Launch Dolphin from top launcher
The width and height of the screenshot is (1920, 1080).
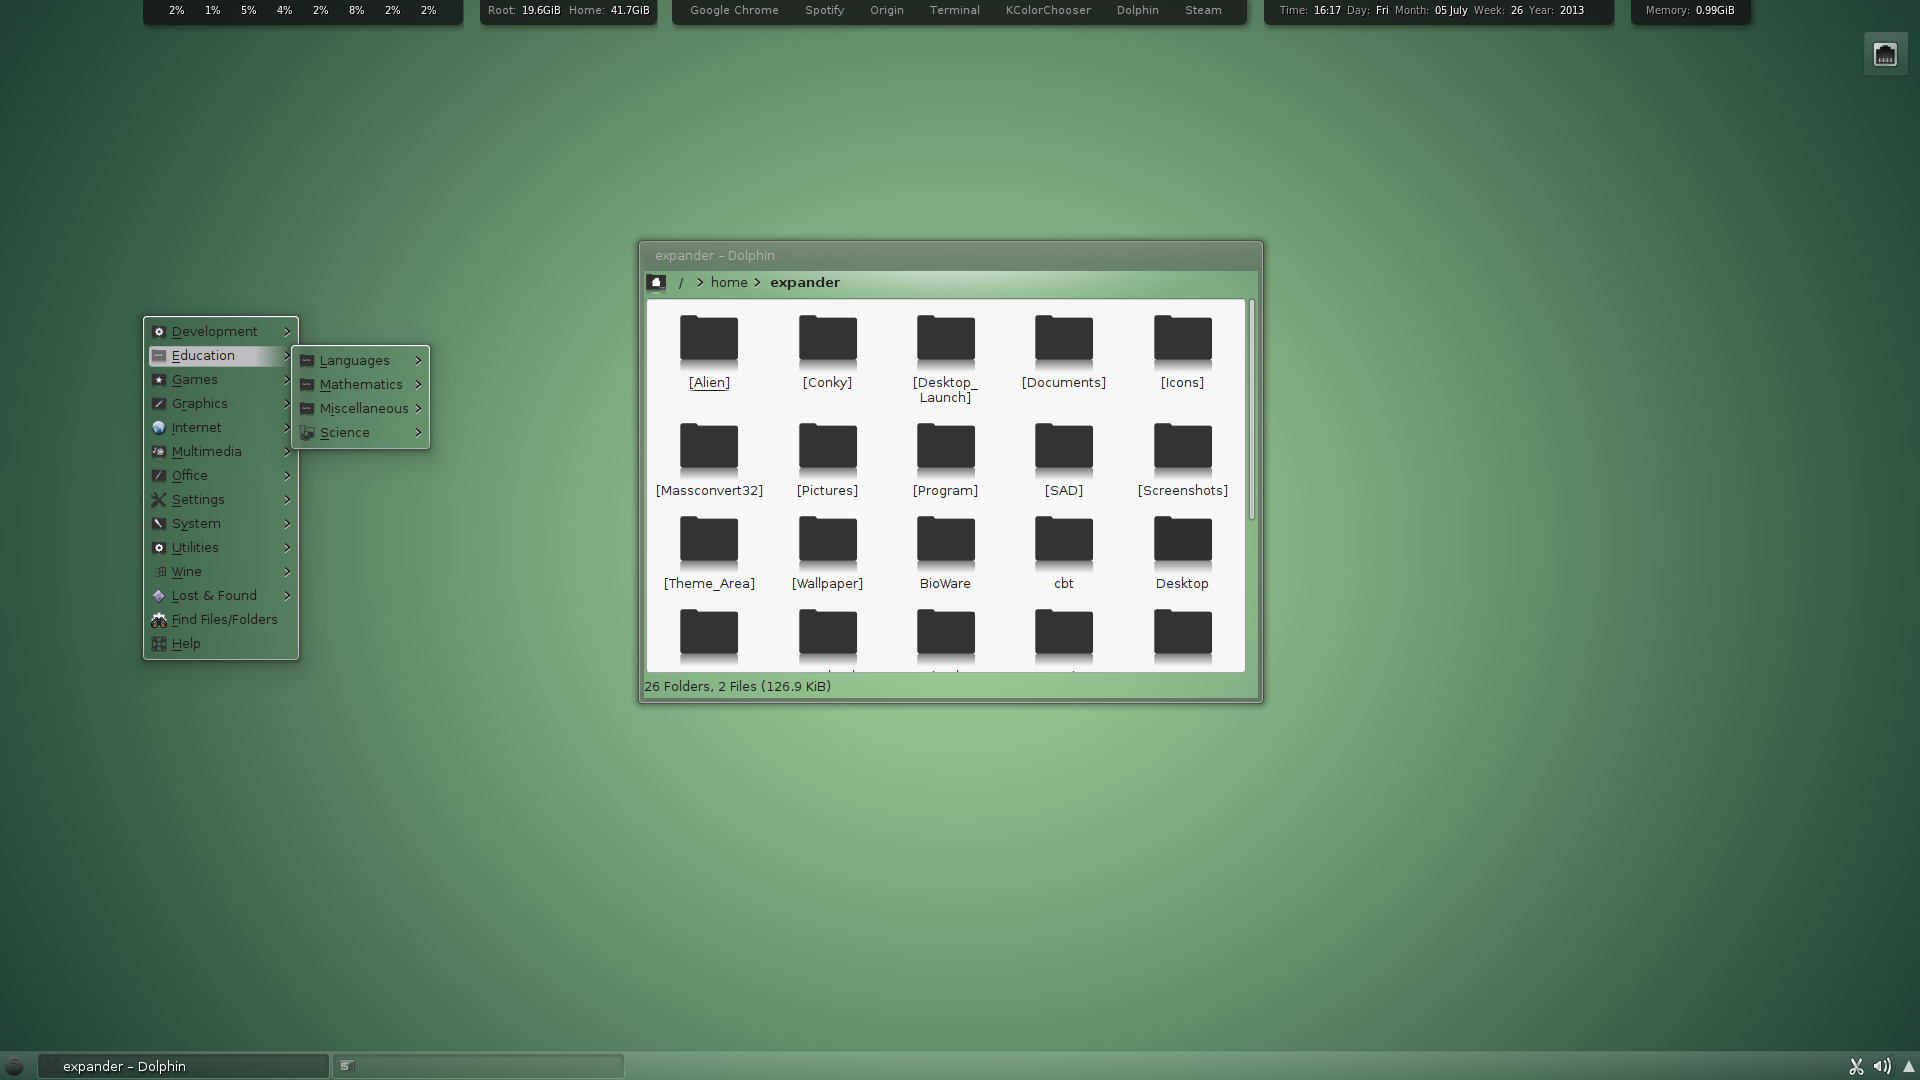click(x=1137, y=10)
